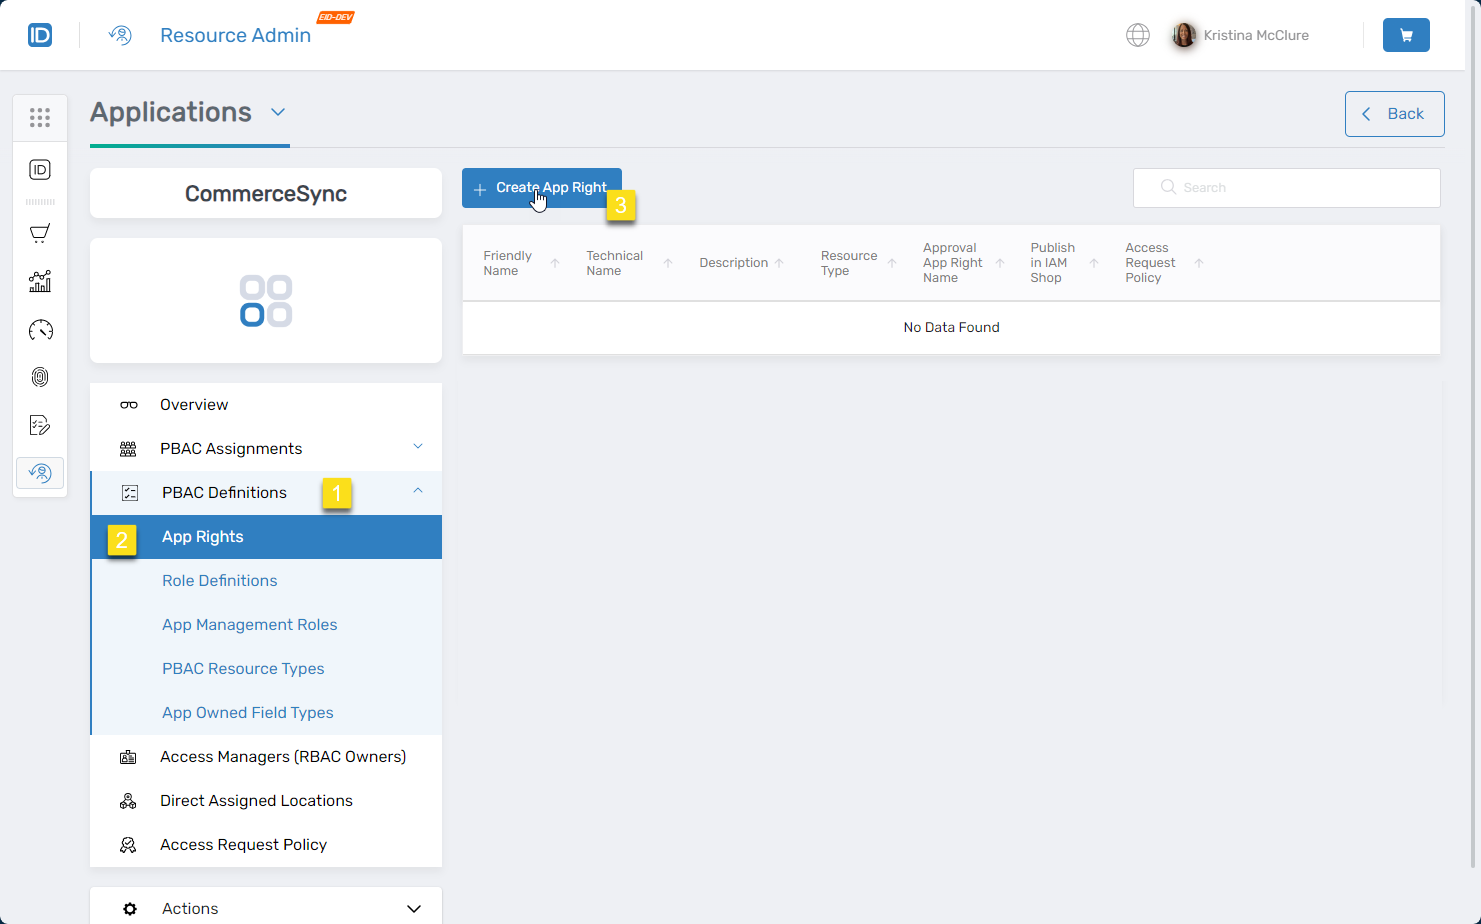This screenshot has height=924, width=1481.
Task: Open the blue cart button in the top bar
Action: 1406,34
